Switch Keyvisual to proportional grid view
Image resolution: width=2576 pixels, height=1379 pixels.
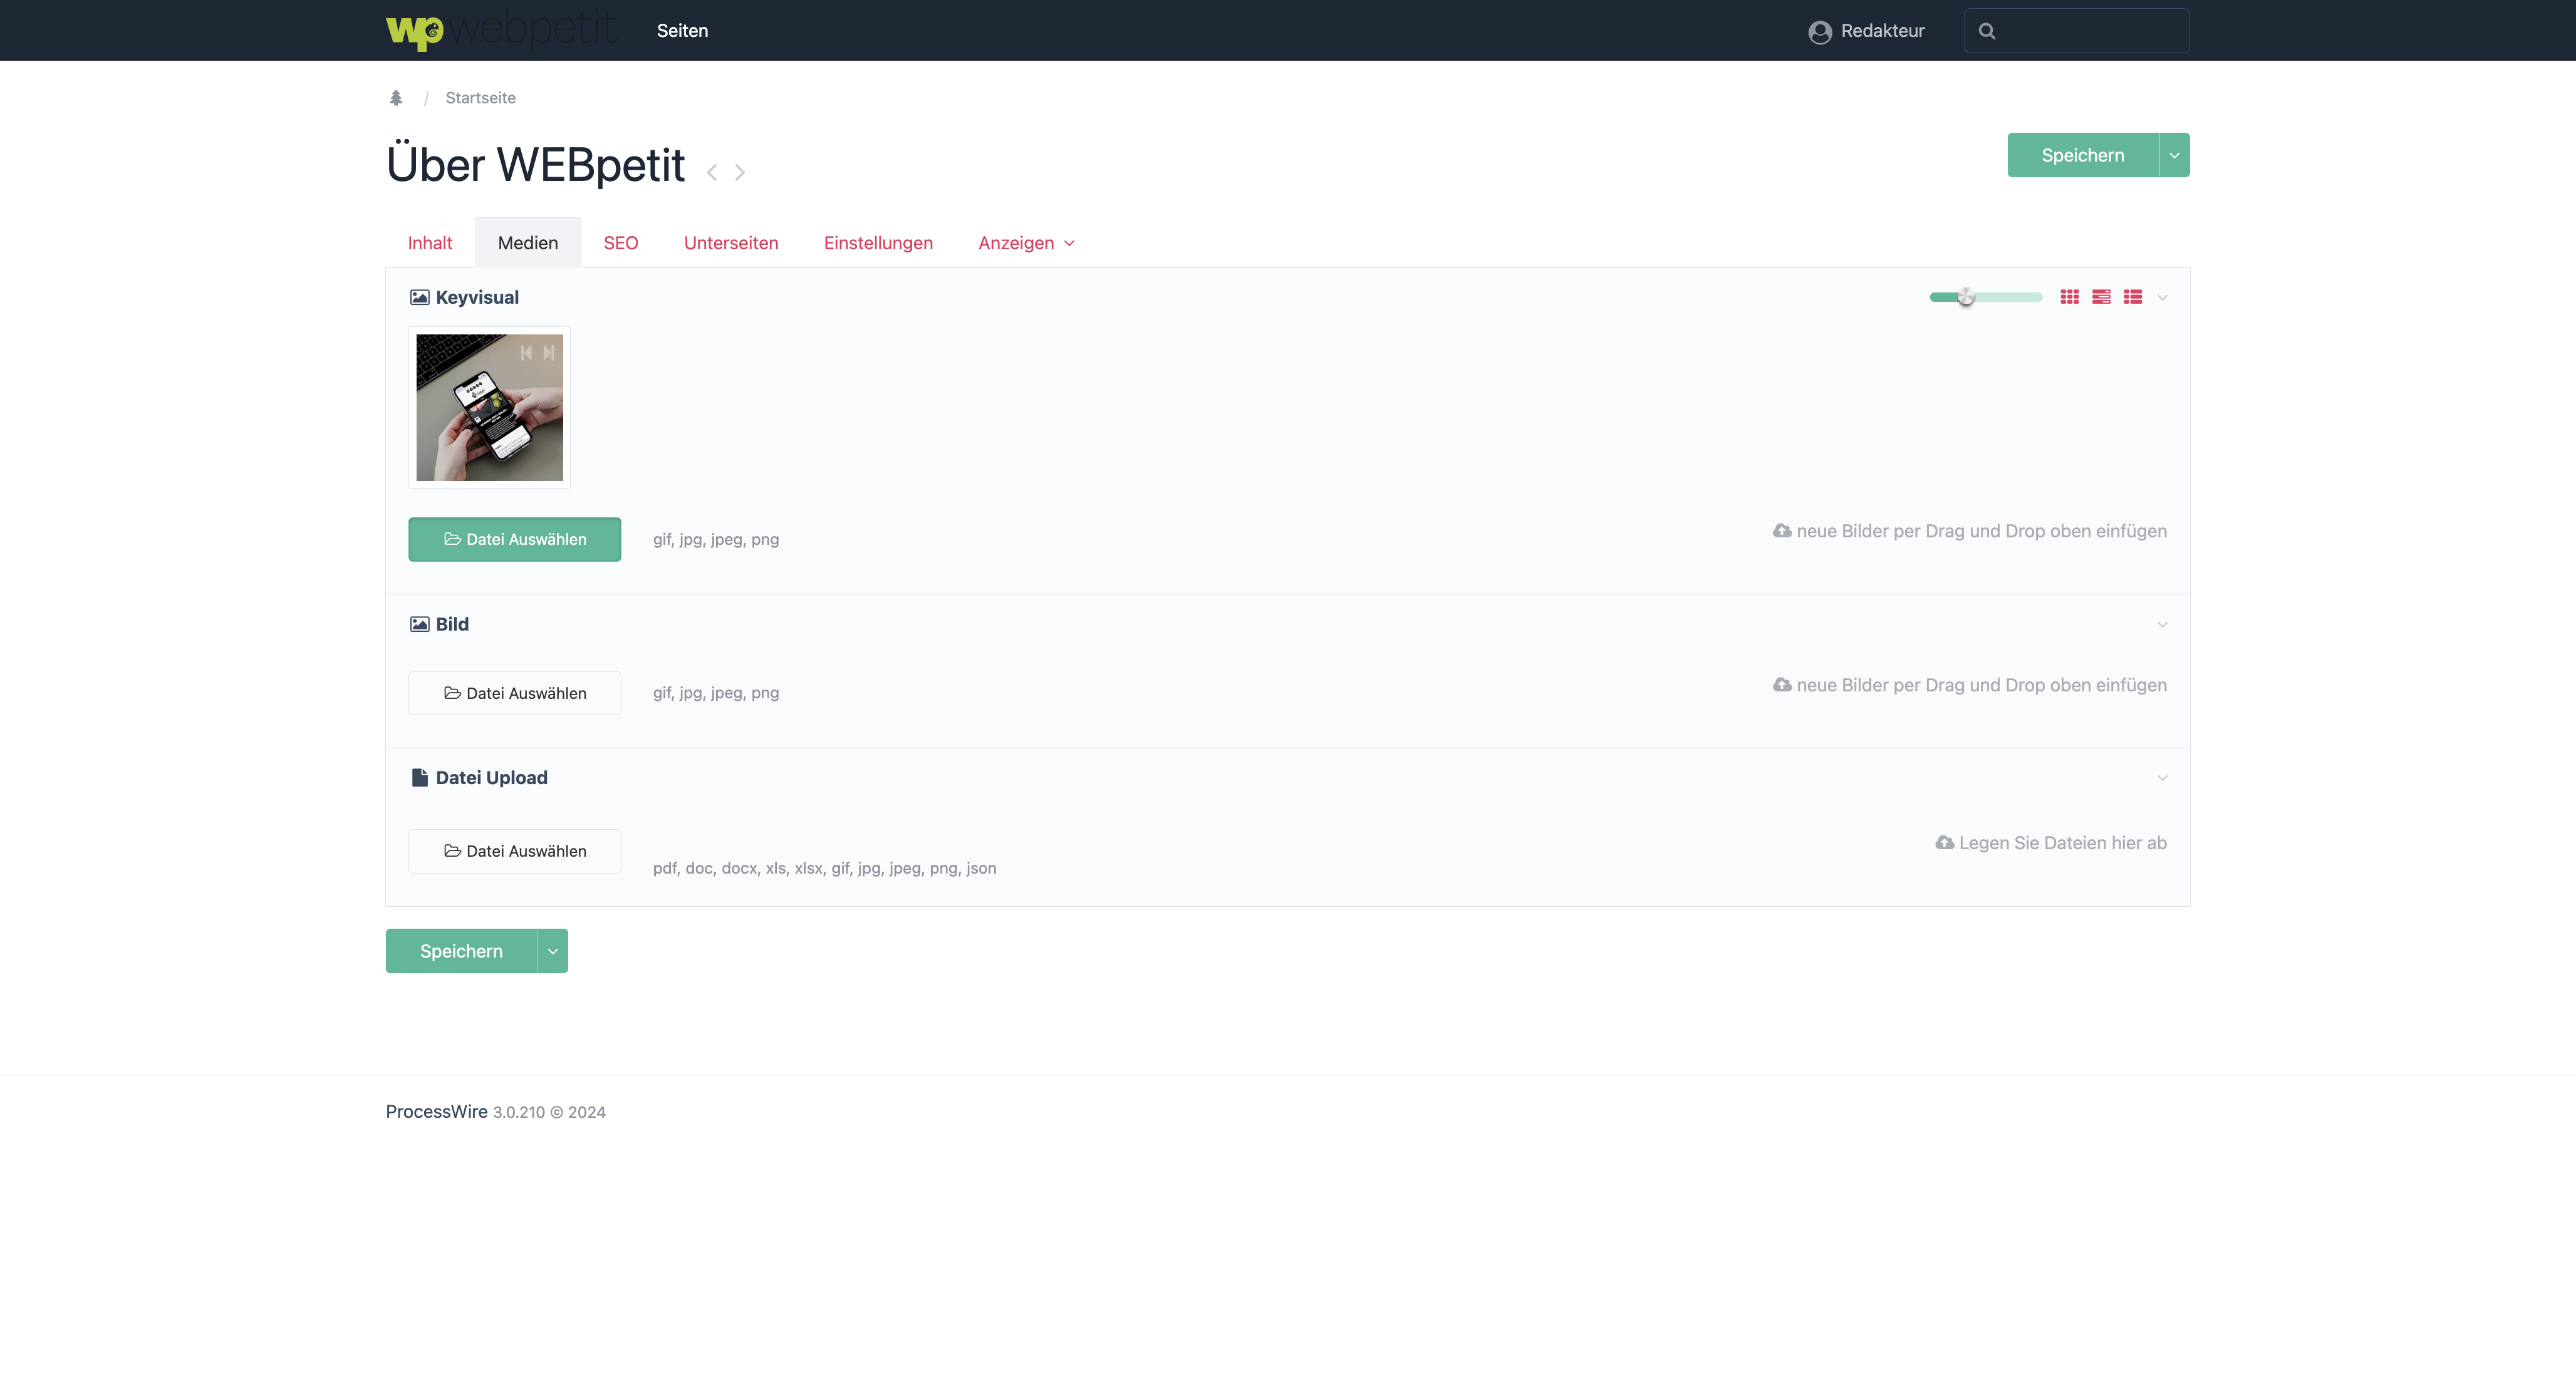[x=2101, y=297]
